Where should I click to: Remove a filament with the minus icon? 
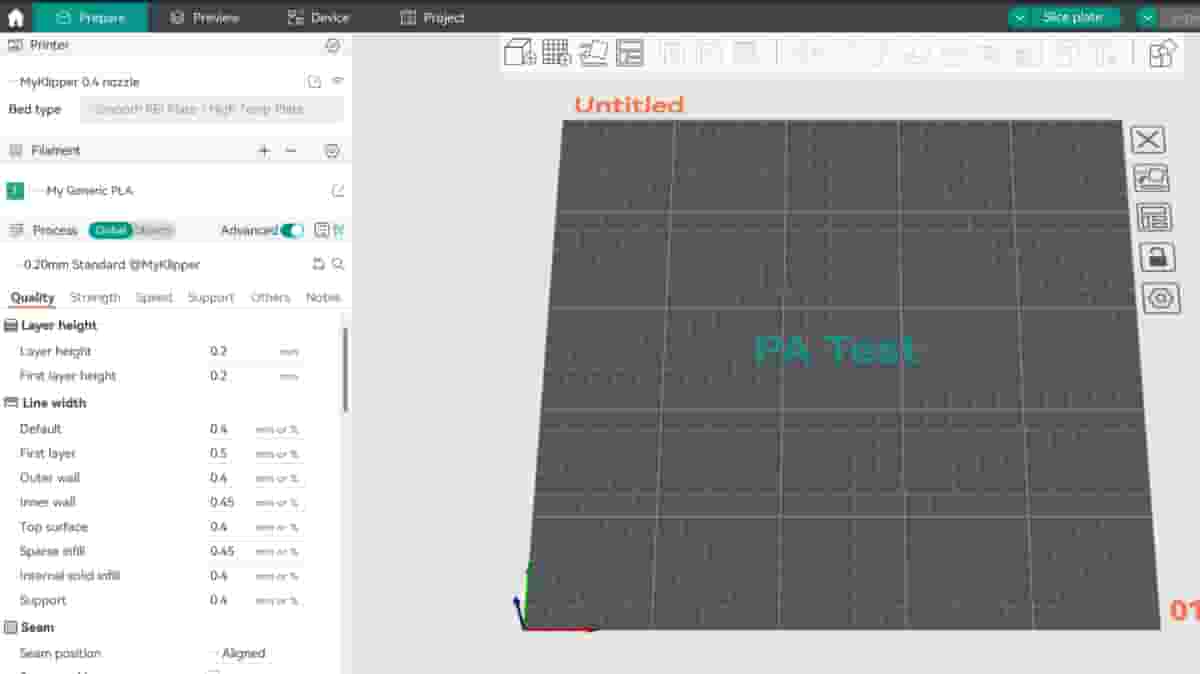(290, 150)
